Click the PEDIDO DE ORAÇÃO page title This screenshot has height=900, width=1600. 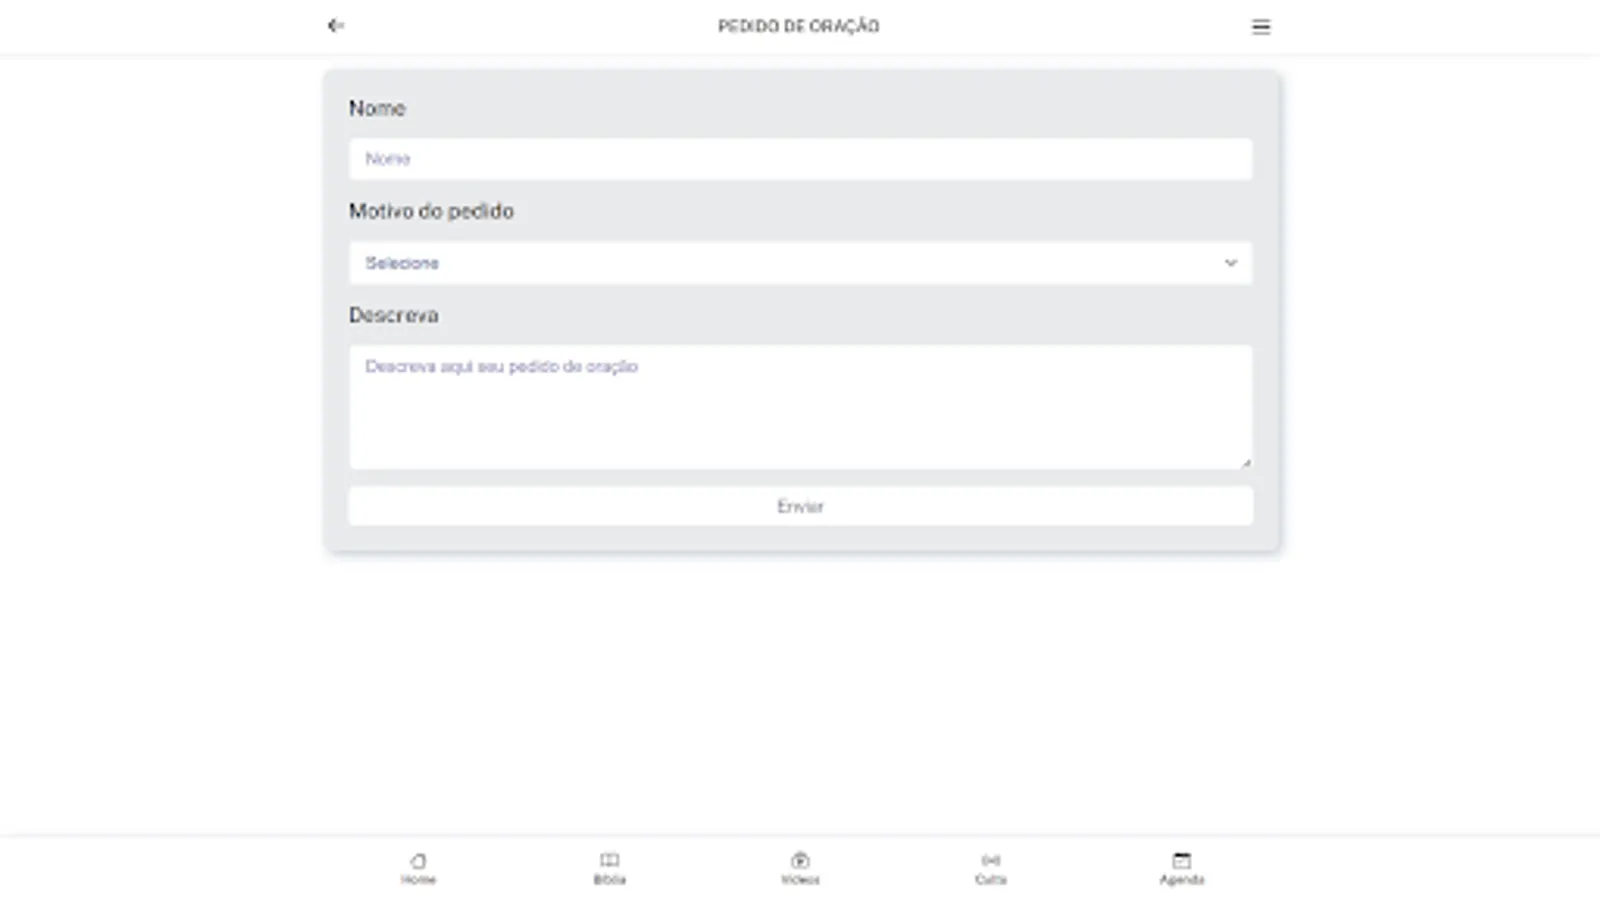799,26
